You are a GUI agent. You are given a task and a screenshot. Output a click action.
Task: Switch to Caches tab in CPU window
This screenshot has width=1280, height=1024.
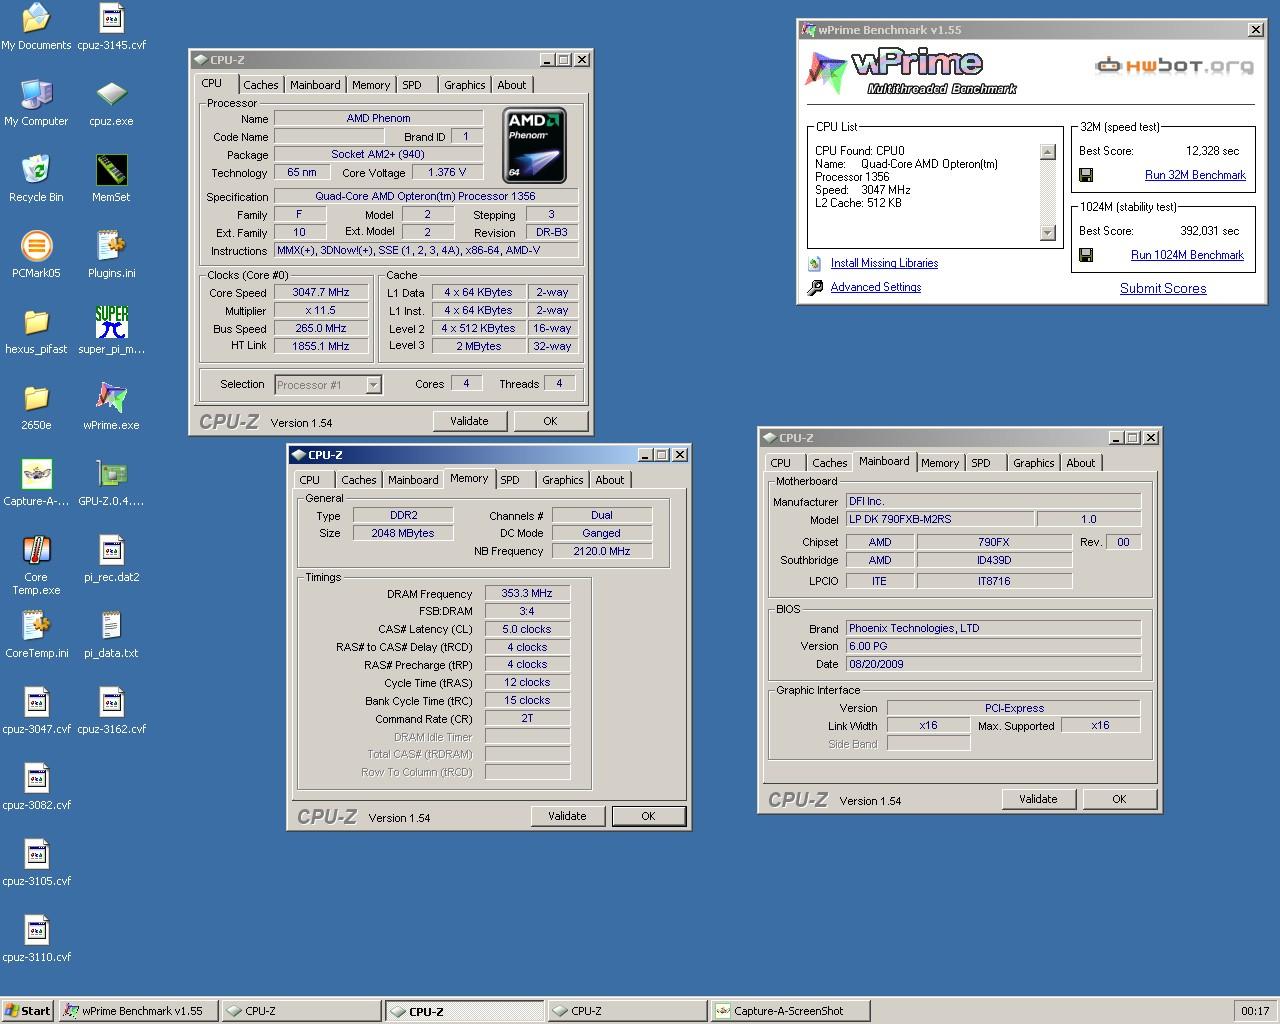coord(260,85)
